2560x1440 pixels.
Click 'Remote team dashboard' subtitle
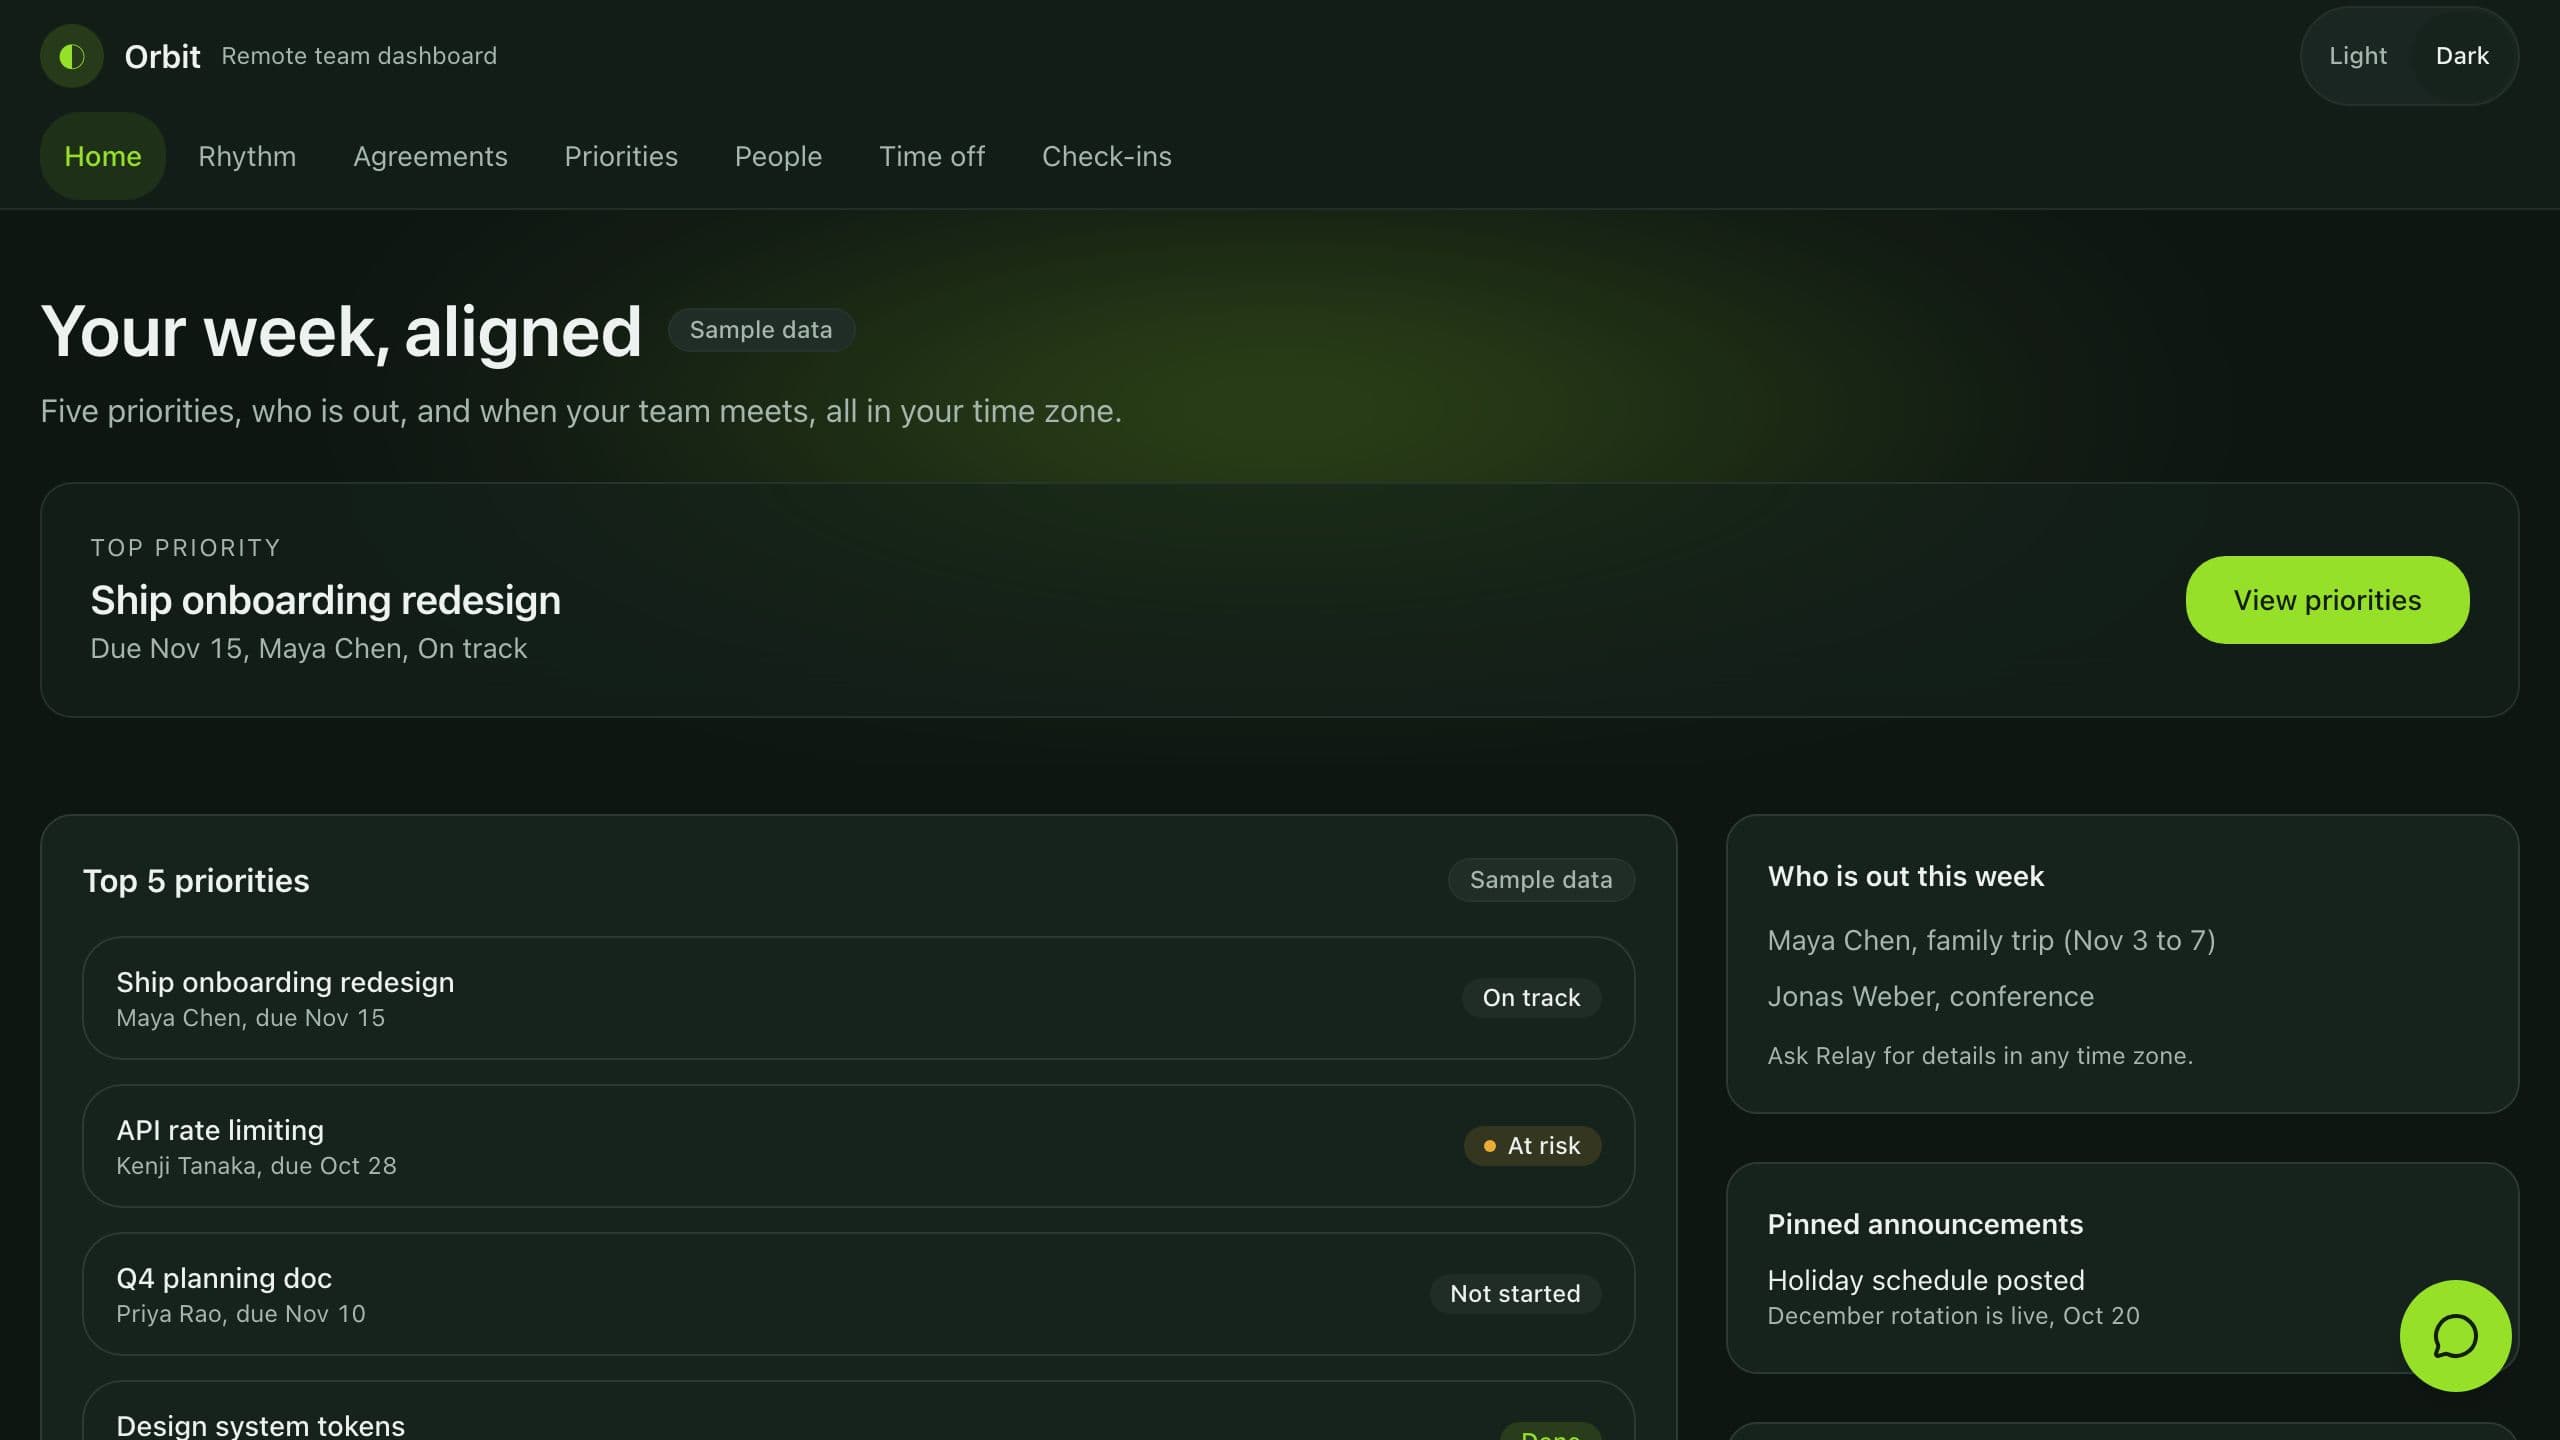[359, 56]
